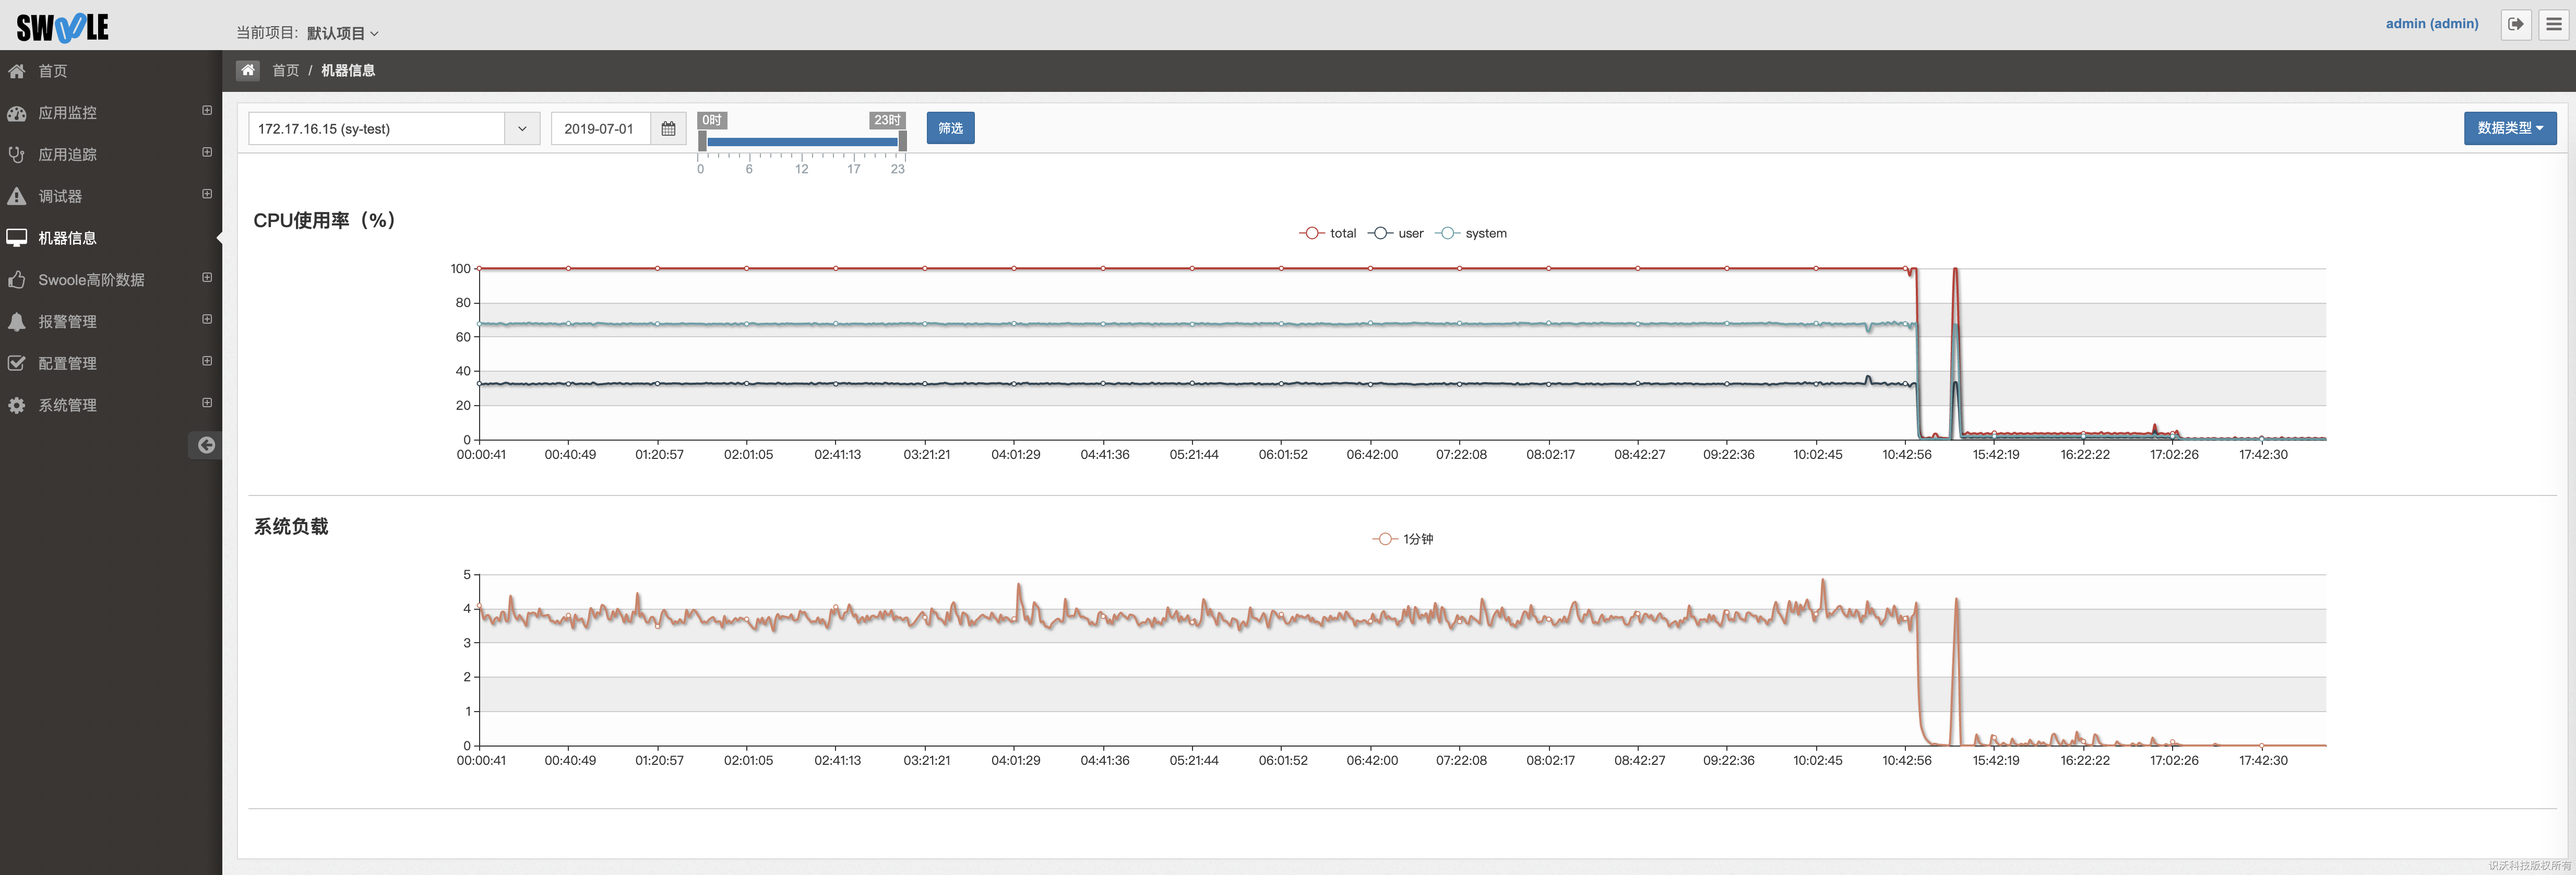
Task: Click the server field 172.17.16.15 (sy-test)
Action: [377, 129]
